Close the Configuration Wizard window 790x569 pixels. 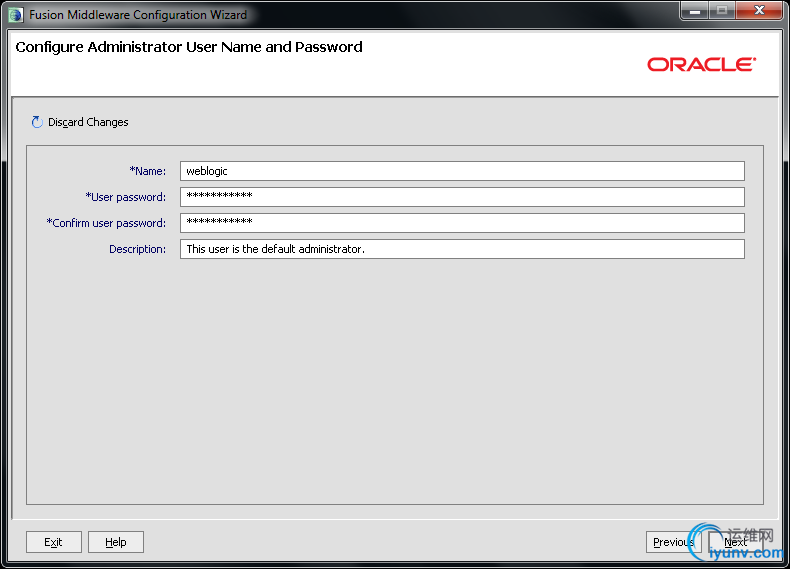759,11
